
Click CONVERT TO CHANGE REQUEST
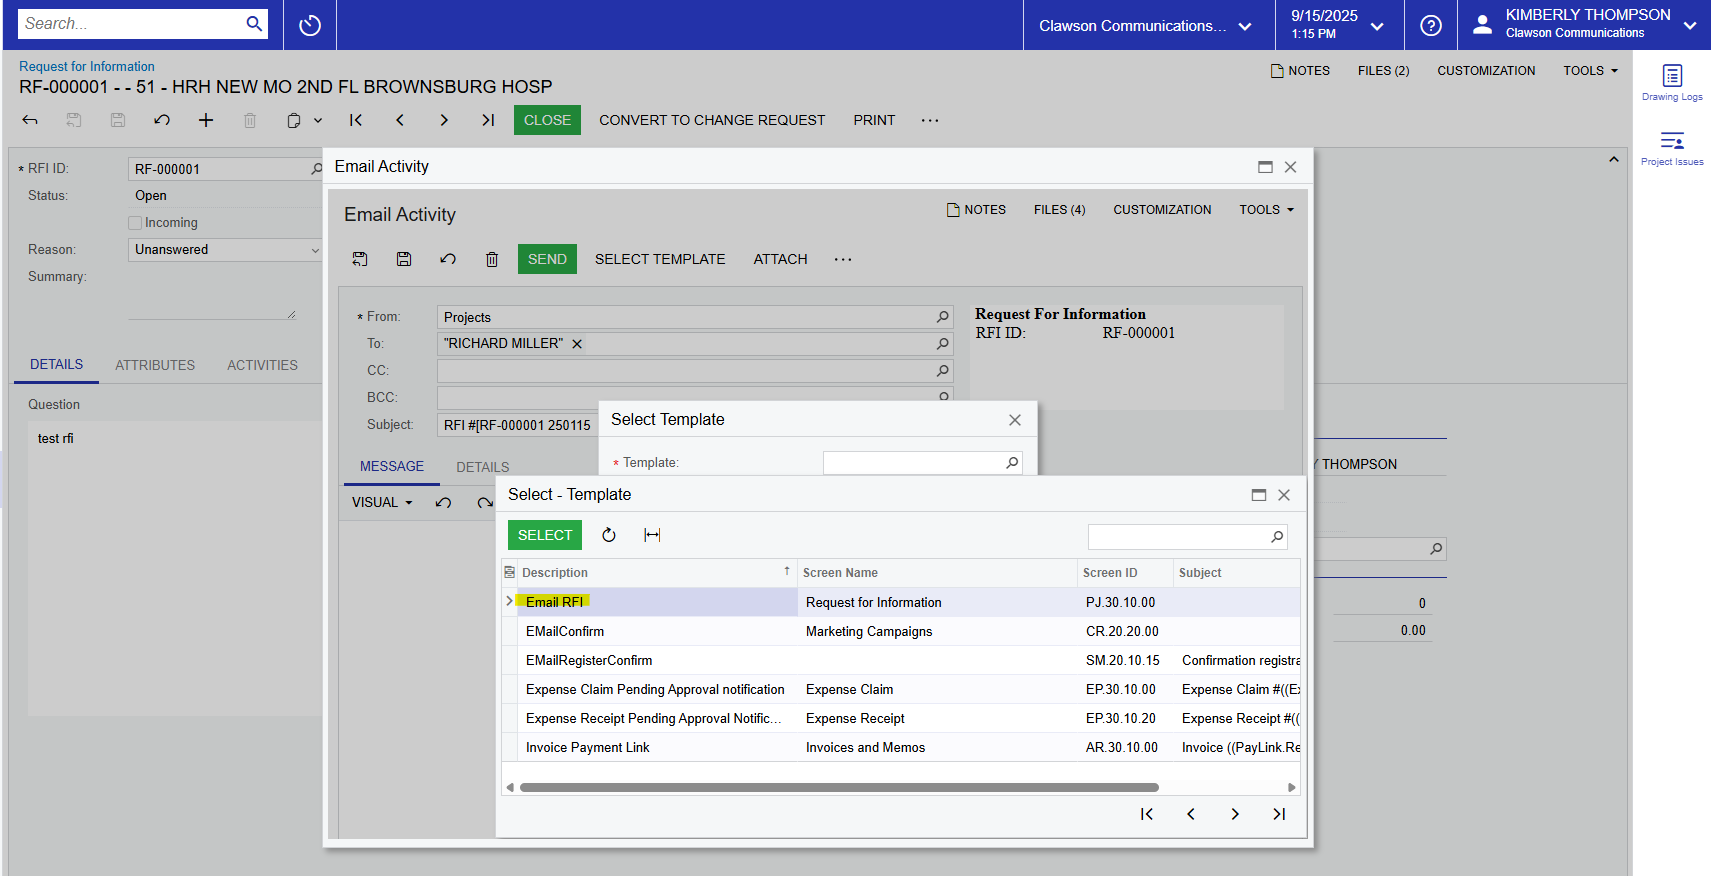[712, 120]
